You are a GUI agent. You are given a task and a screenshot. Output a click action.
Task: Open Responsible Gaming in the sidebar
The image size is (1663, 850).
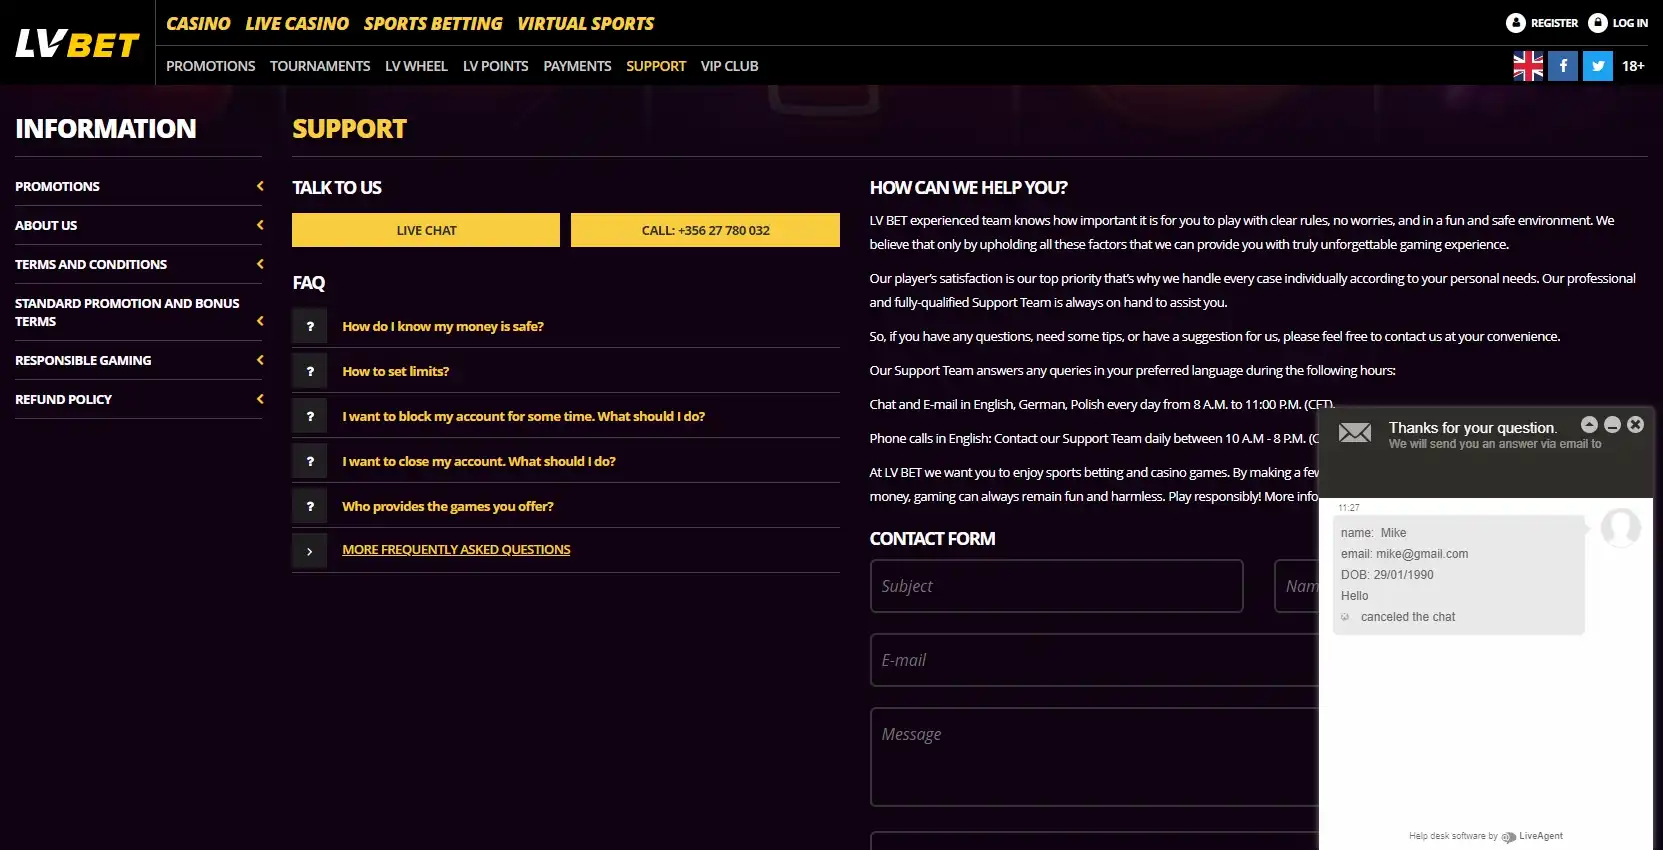tap(83, 360)
